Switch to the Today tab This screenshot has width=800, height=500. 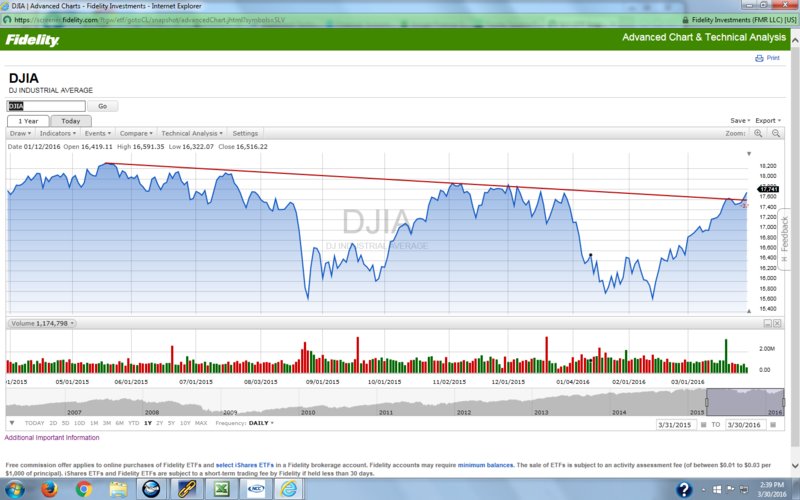pyautogui.click(x=71, y=121)
